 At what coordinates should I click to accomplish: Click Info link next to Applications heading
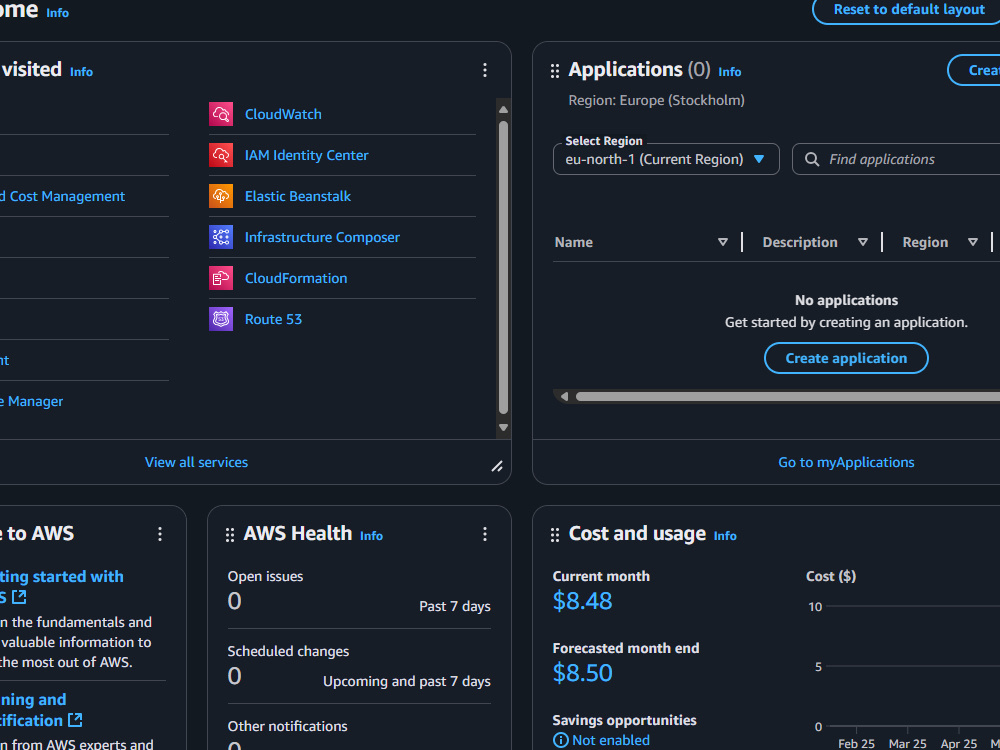pyautogui.click(x=730, y=72)
